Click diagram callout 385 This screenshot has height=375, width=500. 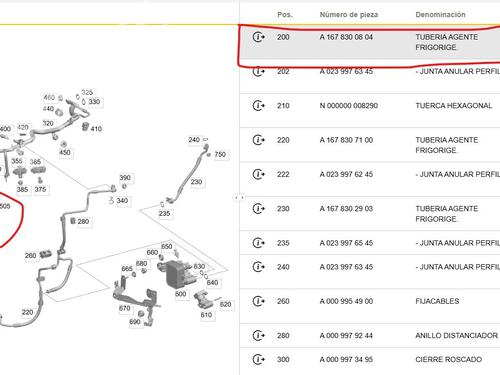(22, 189)
